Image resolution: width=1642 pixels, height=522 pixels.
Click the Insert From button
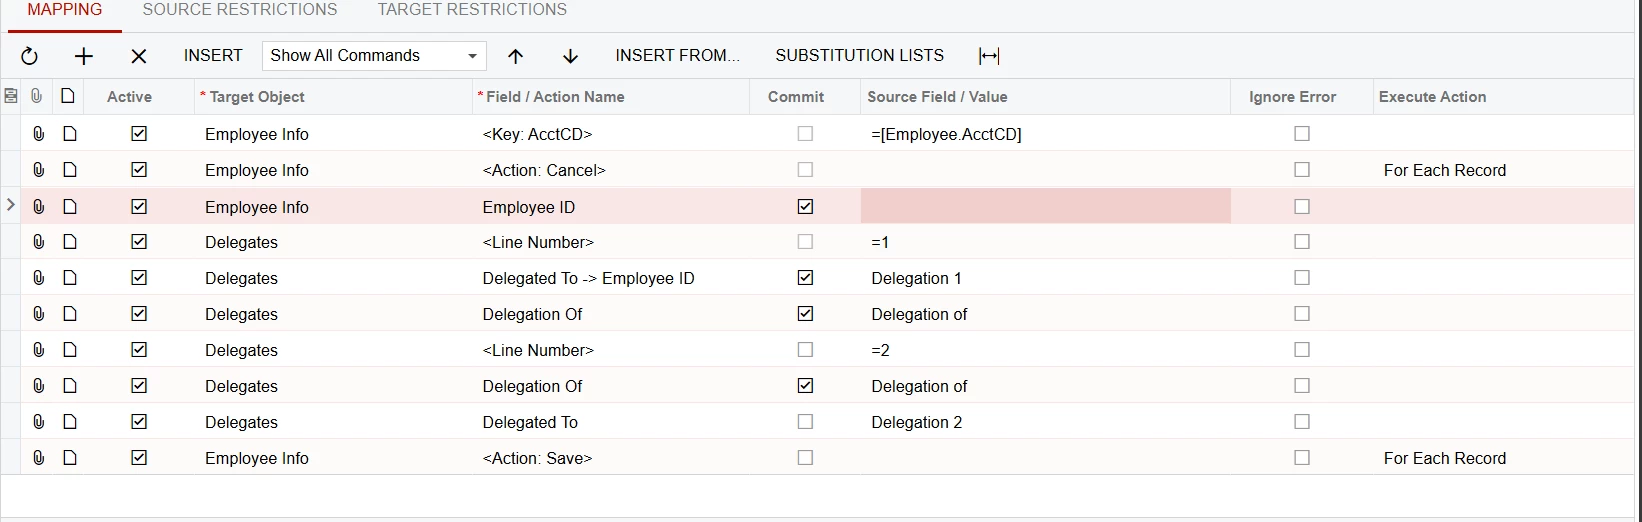tap(677, 56)
